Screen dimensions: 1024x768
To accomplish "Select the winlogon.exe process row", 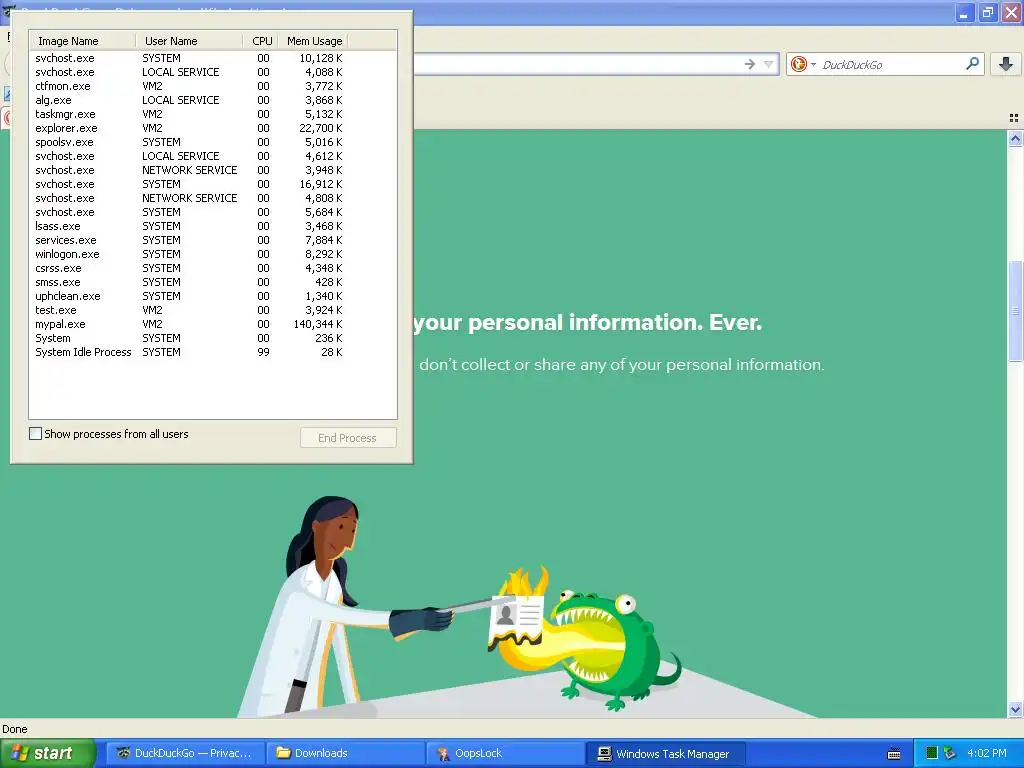I will pos(189,254).
